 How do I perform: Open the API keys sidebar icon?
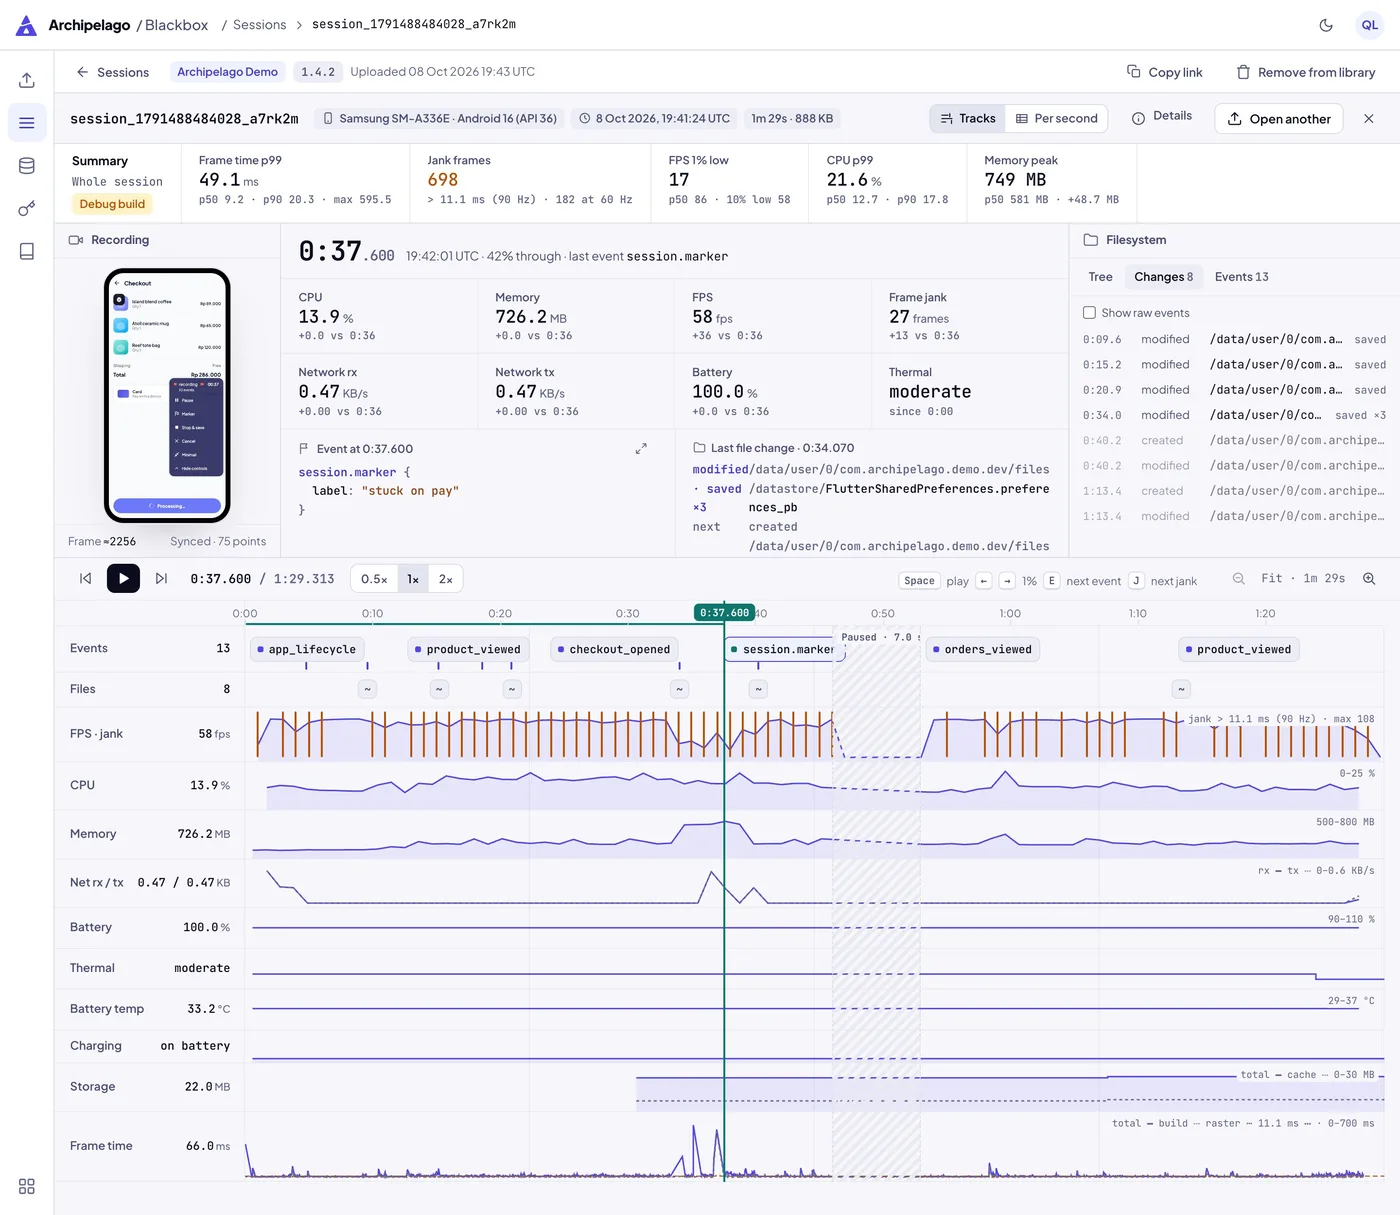[27, 209]
